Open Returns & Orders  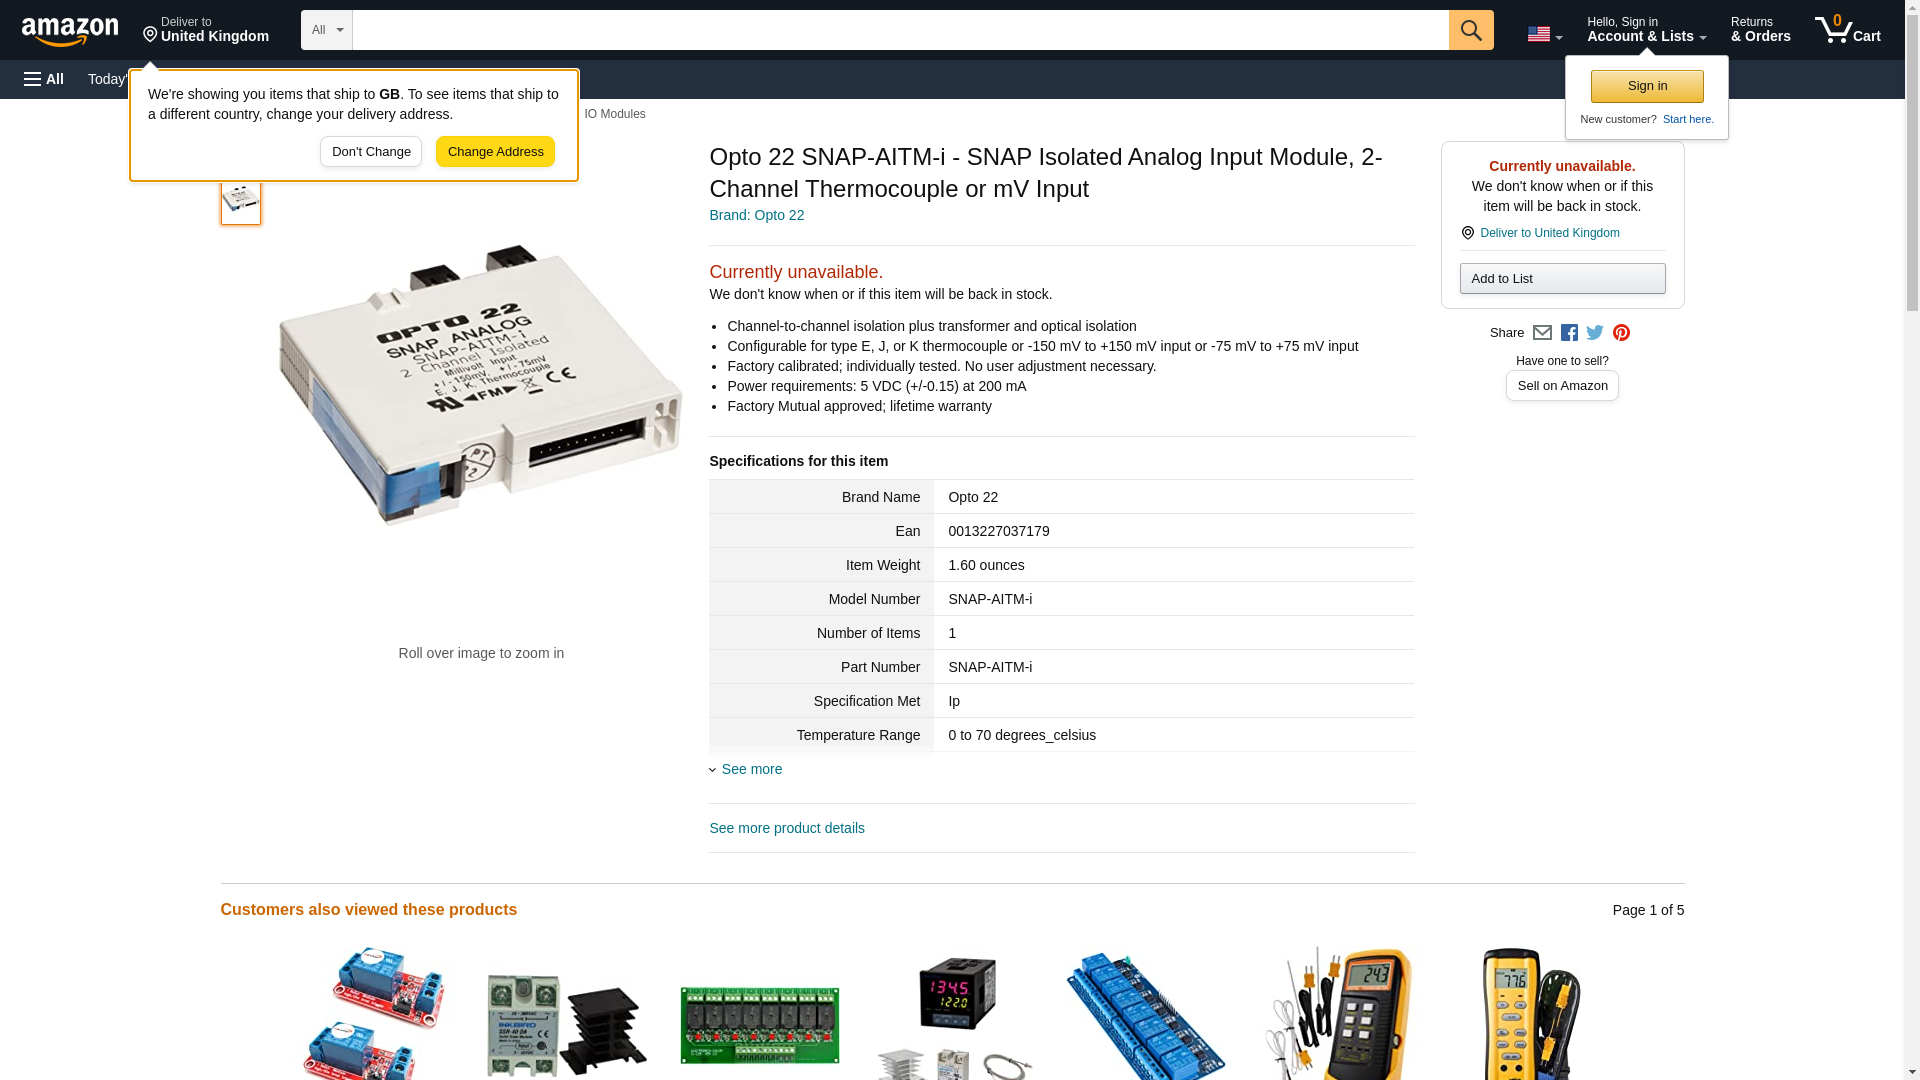coord(1760,30)
